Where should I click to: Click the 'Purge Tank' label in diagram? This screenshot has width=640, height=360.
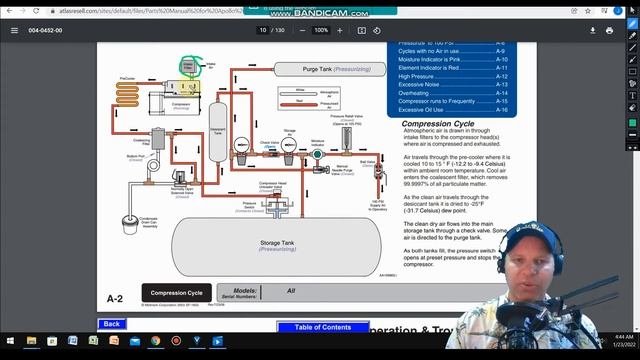pos(317,69)
